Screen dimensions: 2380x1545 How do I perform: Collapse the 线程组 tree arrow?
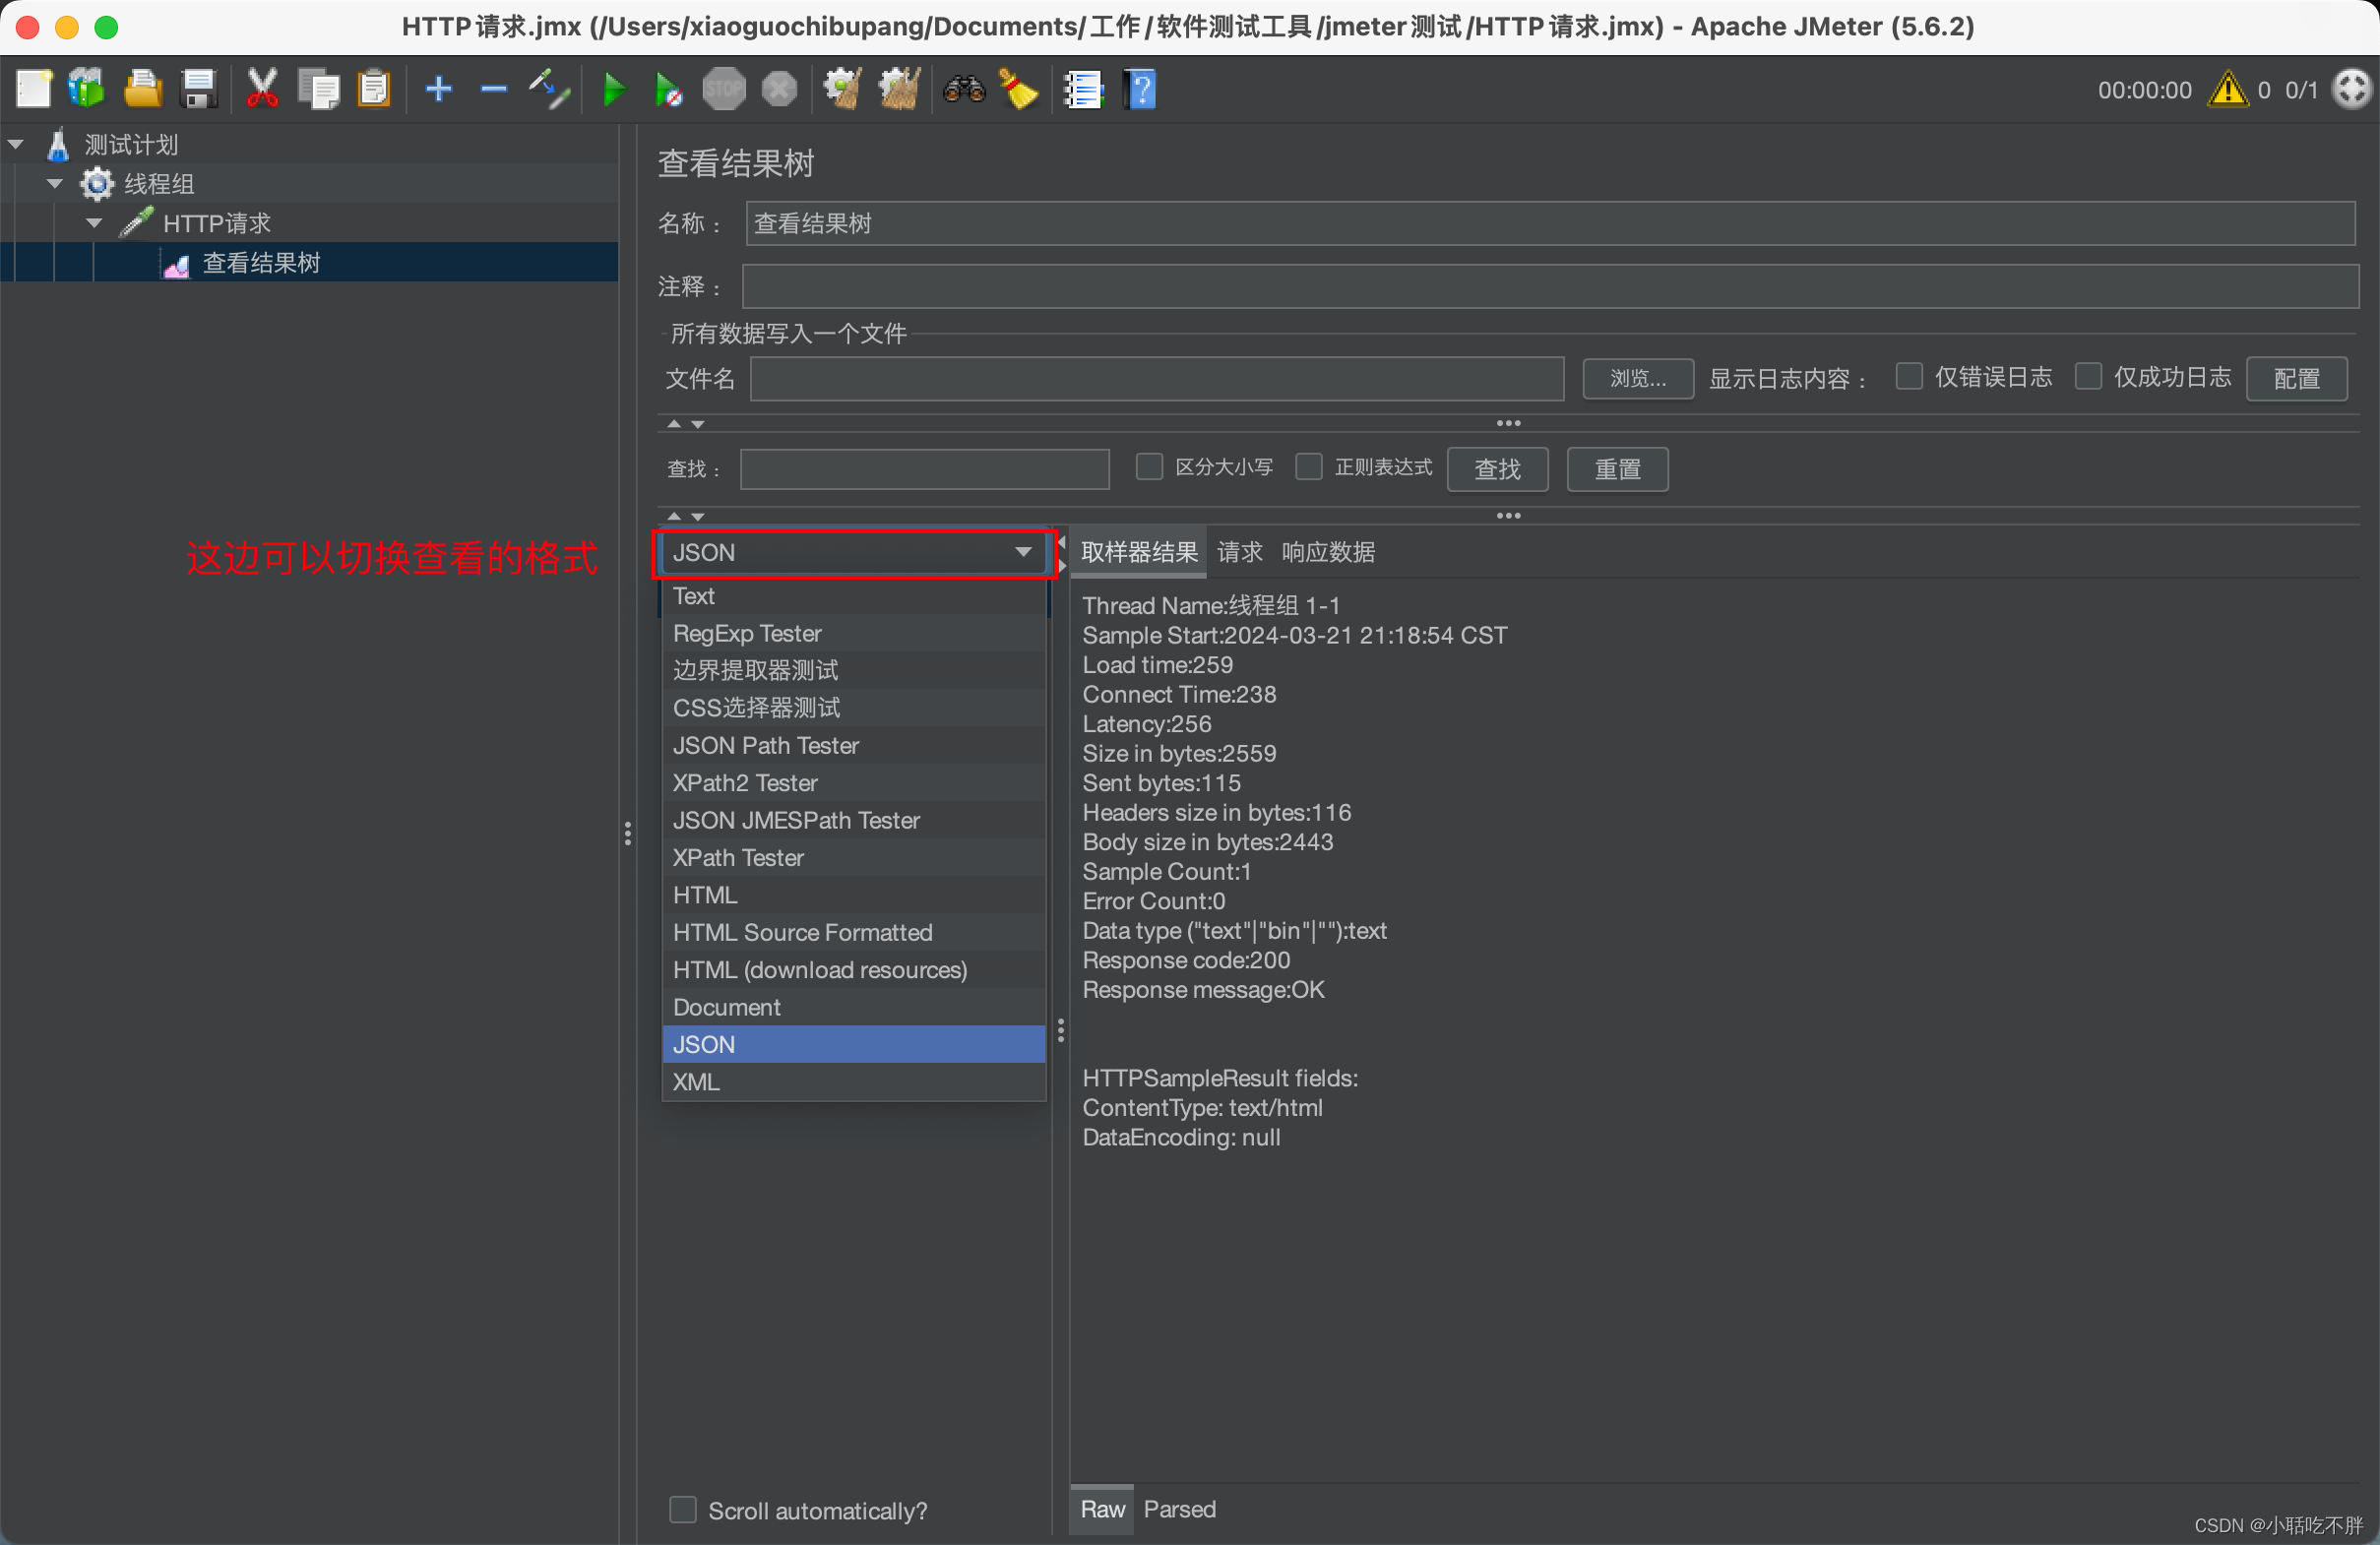tap(55, 184)
